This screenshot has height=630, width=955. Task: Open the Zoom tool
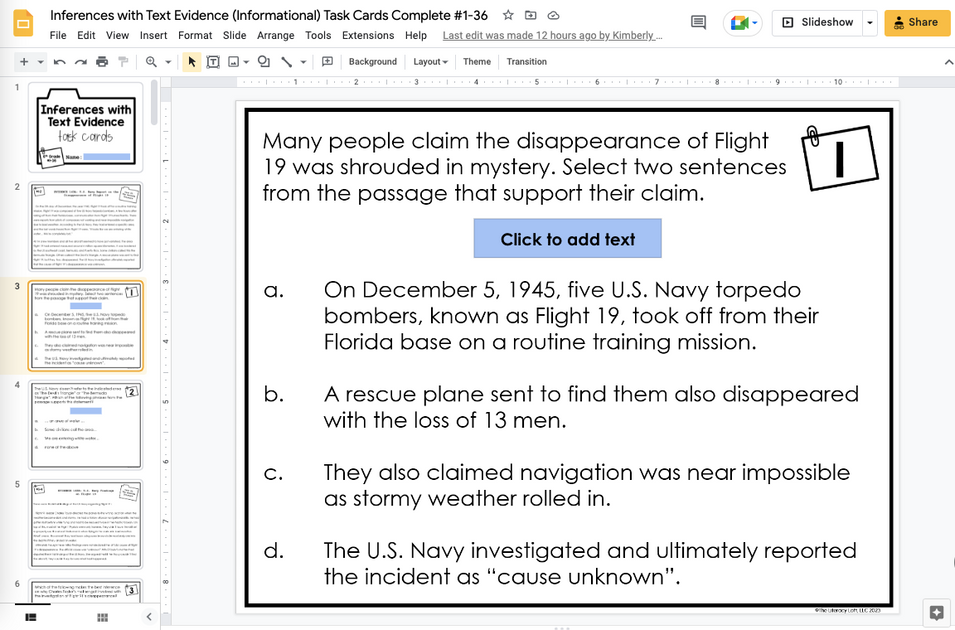click(151, 62)
